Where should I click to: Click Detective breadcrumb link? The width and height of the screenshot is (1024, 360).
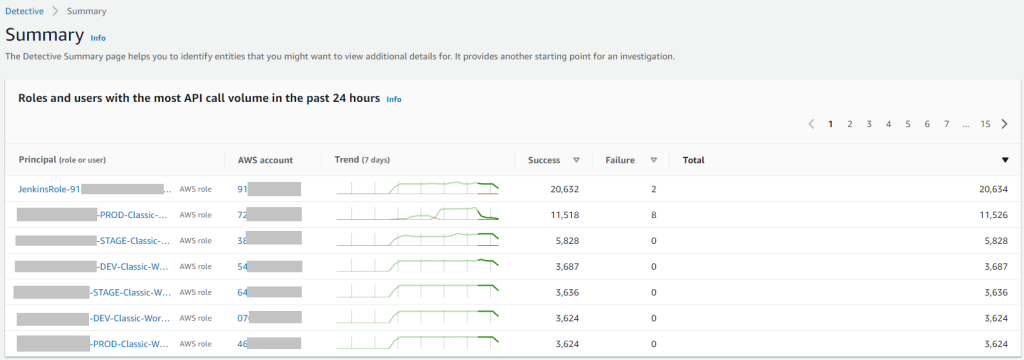[24, 11]
